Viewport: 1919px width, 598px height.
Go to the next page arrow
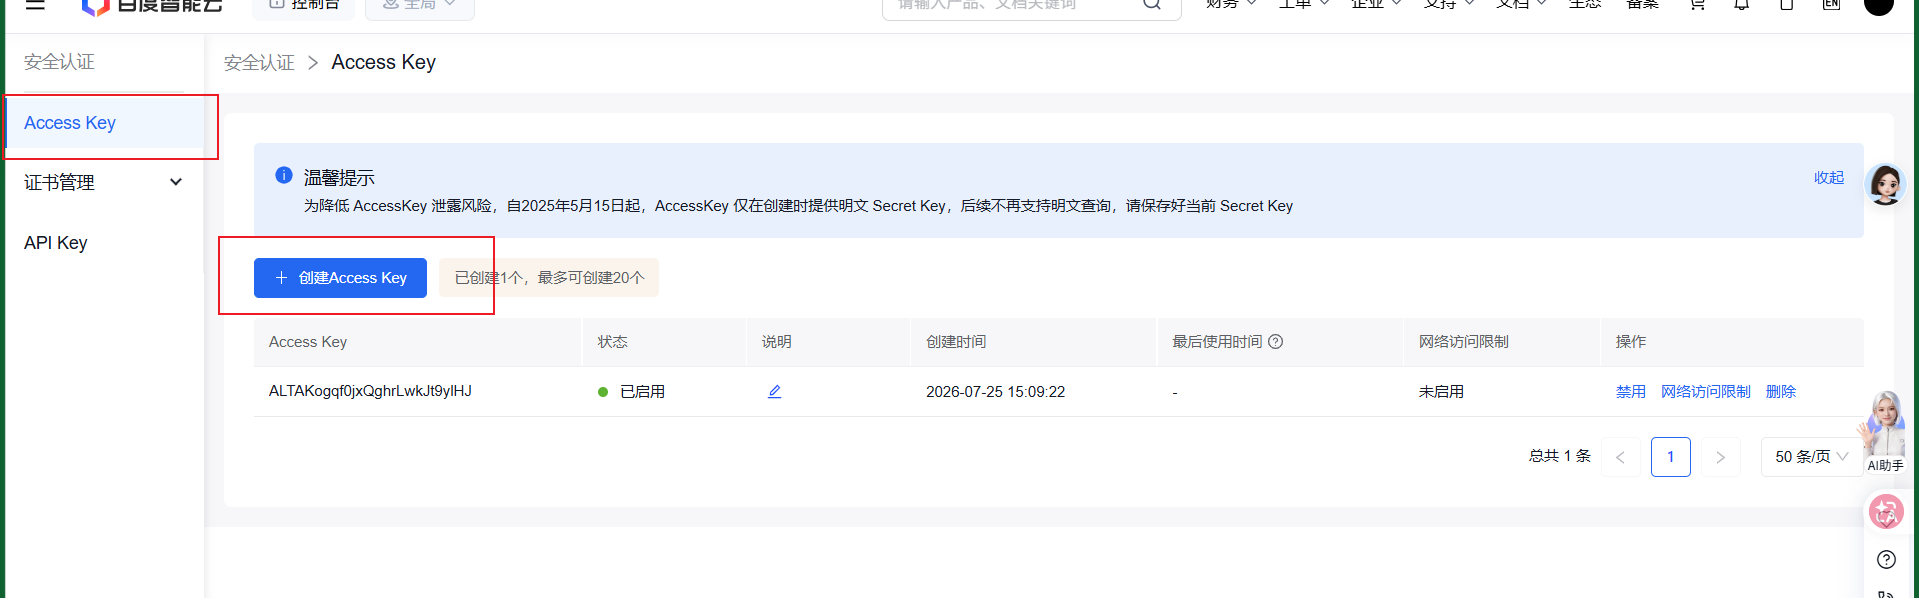click(1720, 457)
